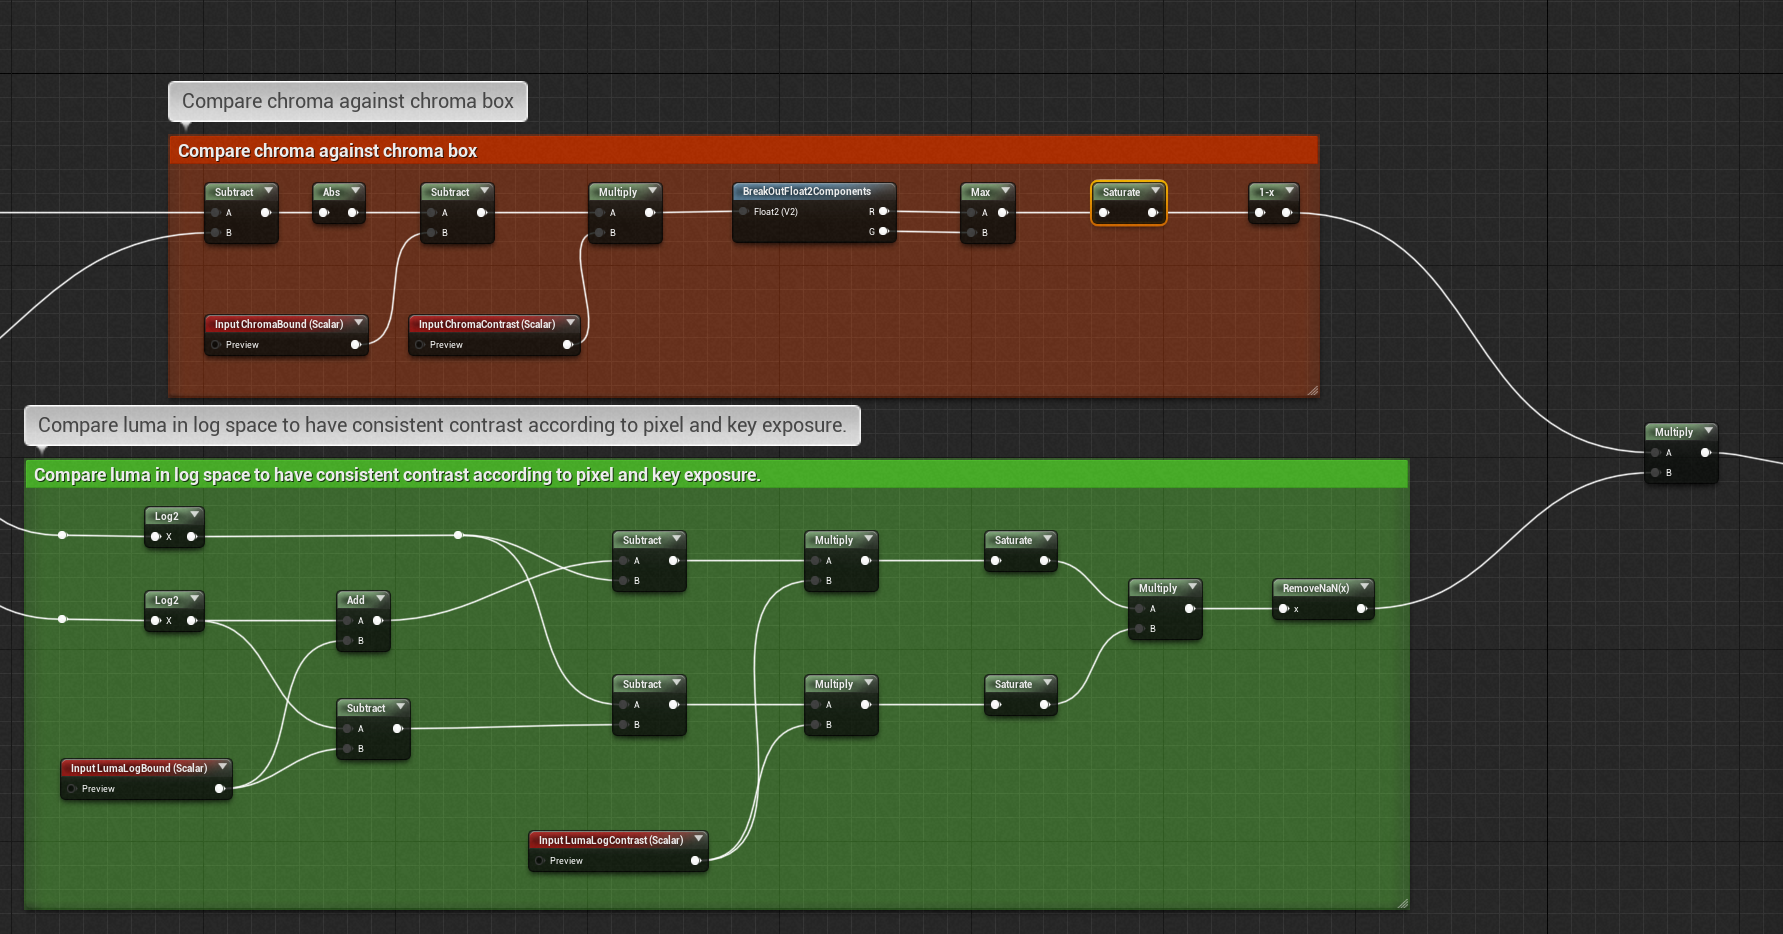This screenshot has width=1783, height=934.
Task: Select the reroute node between Log2 and the Subtract nodes
Action: [458, 535]
